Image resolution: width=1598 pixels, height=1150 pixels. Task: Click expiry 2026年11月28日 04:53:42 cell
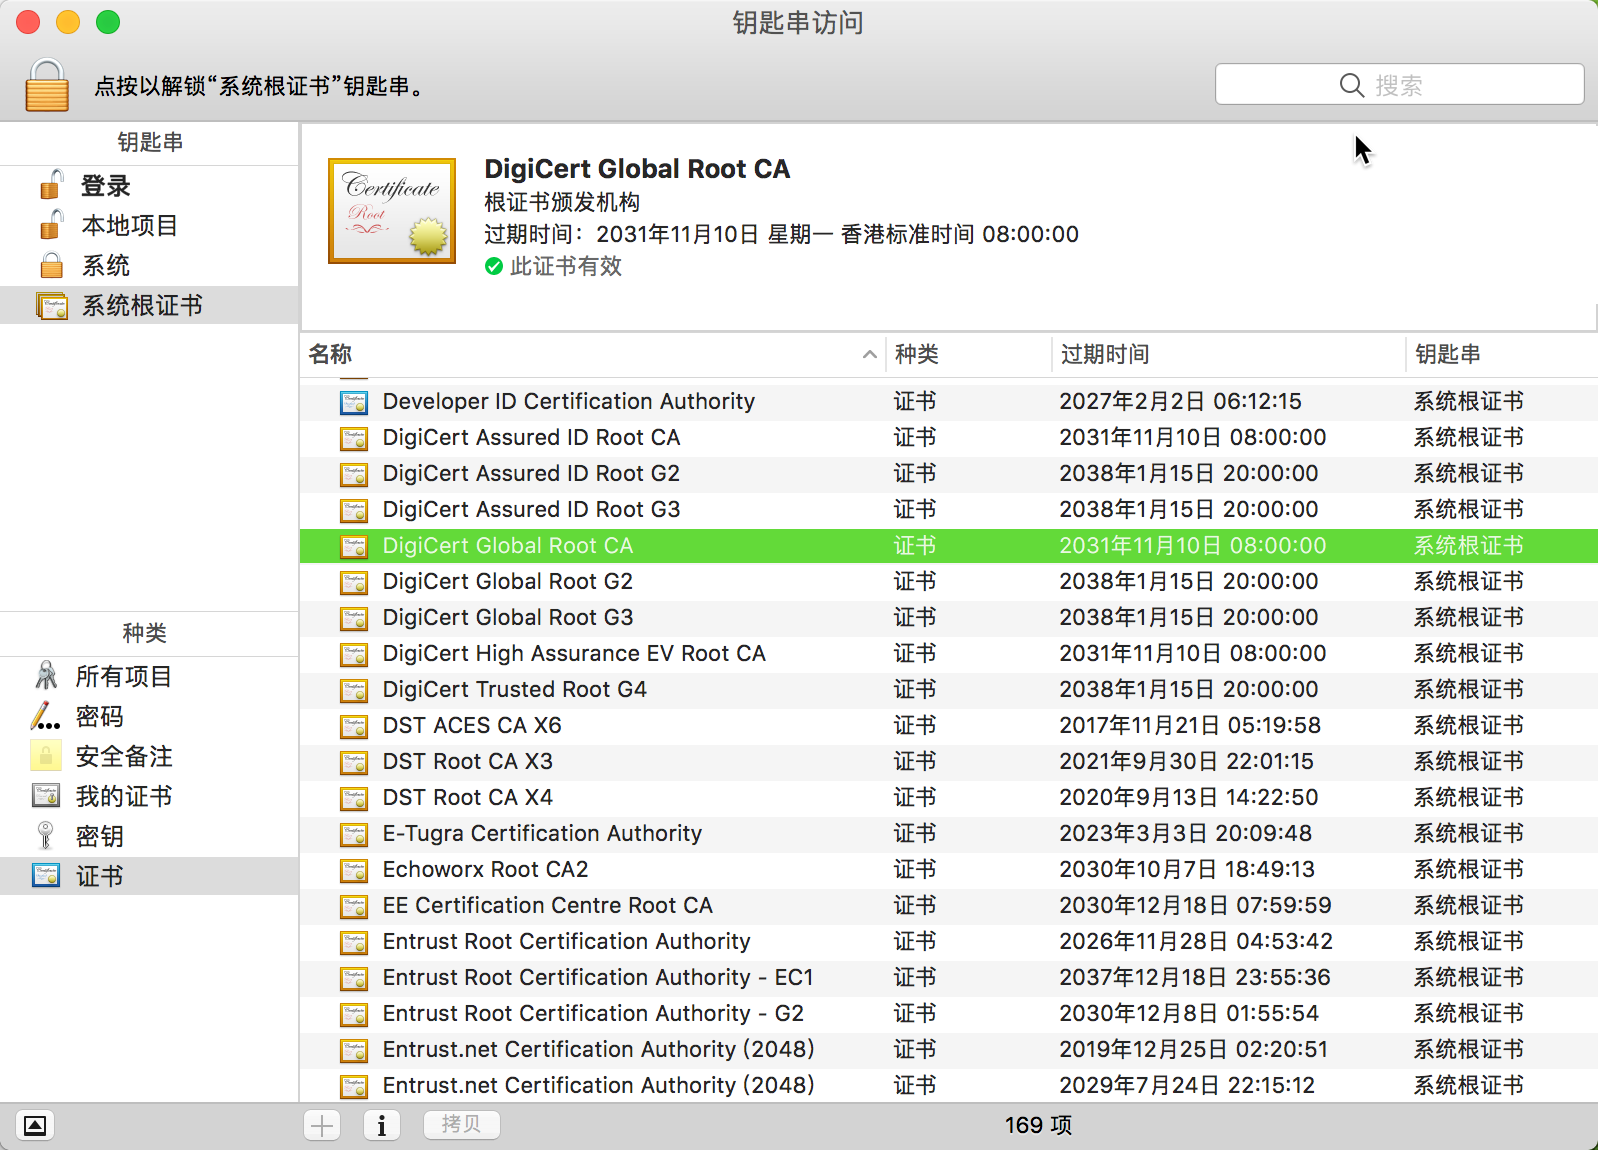point(1196,942)
